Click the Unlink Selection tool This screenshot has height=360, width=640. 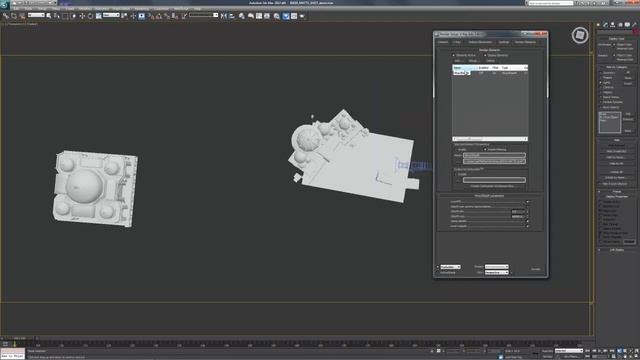[x=14, y=16]
